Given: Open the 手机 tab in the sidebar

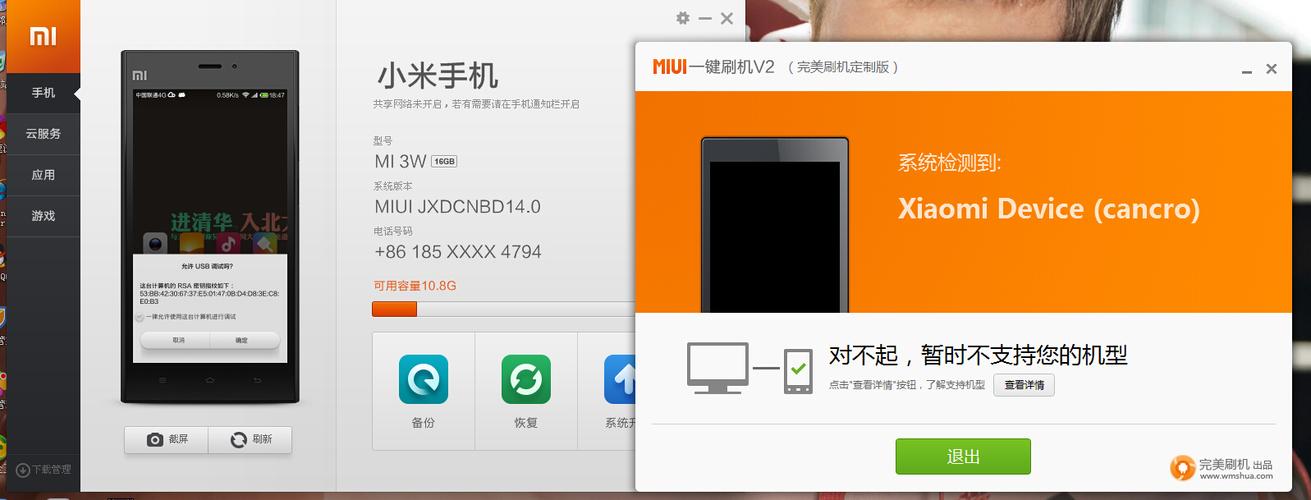Looking at the screenshot, I should [43, 93].
